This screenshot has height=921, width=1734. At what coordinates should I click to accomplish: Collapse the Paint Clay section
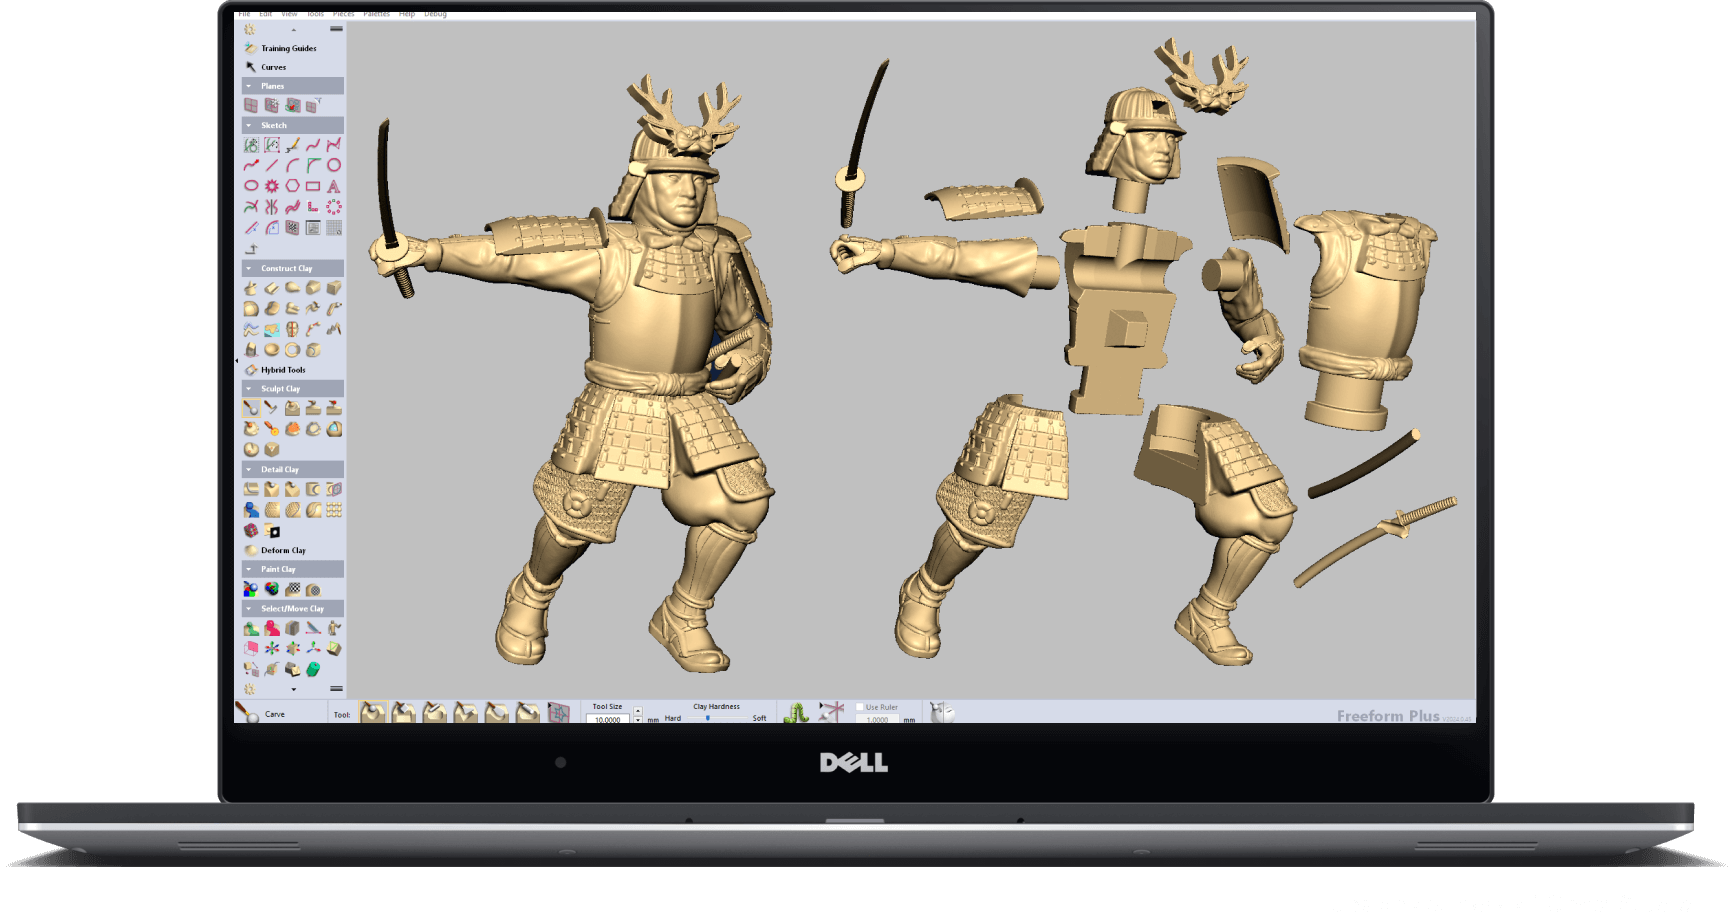point(249,569)
